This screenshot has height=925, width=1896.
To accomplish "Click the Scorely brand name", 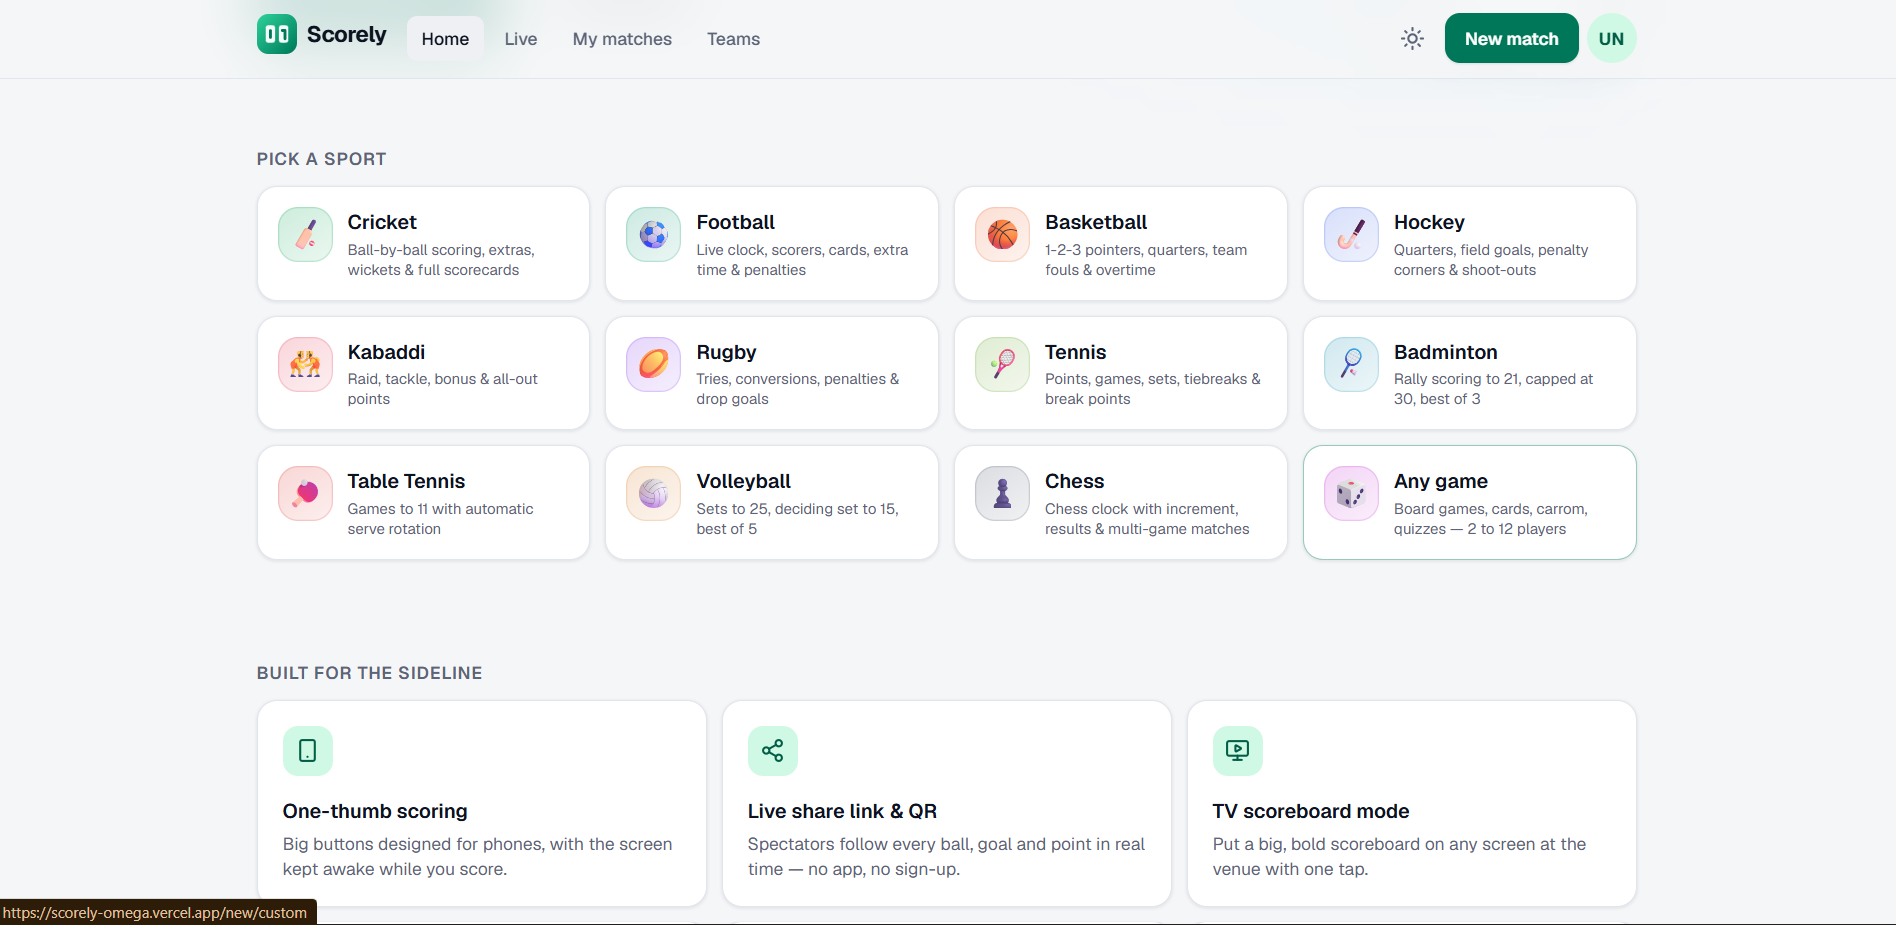I will (x=346, y=35).
